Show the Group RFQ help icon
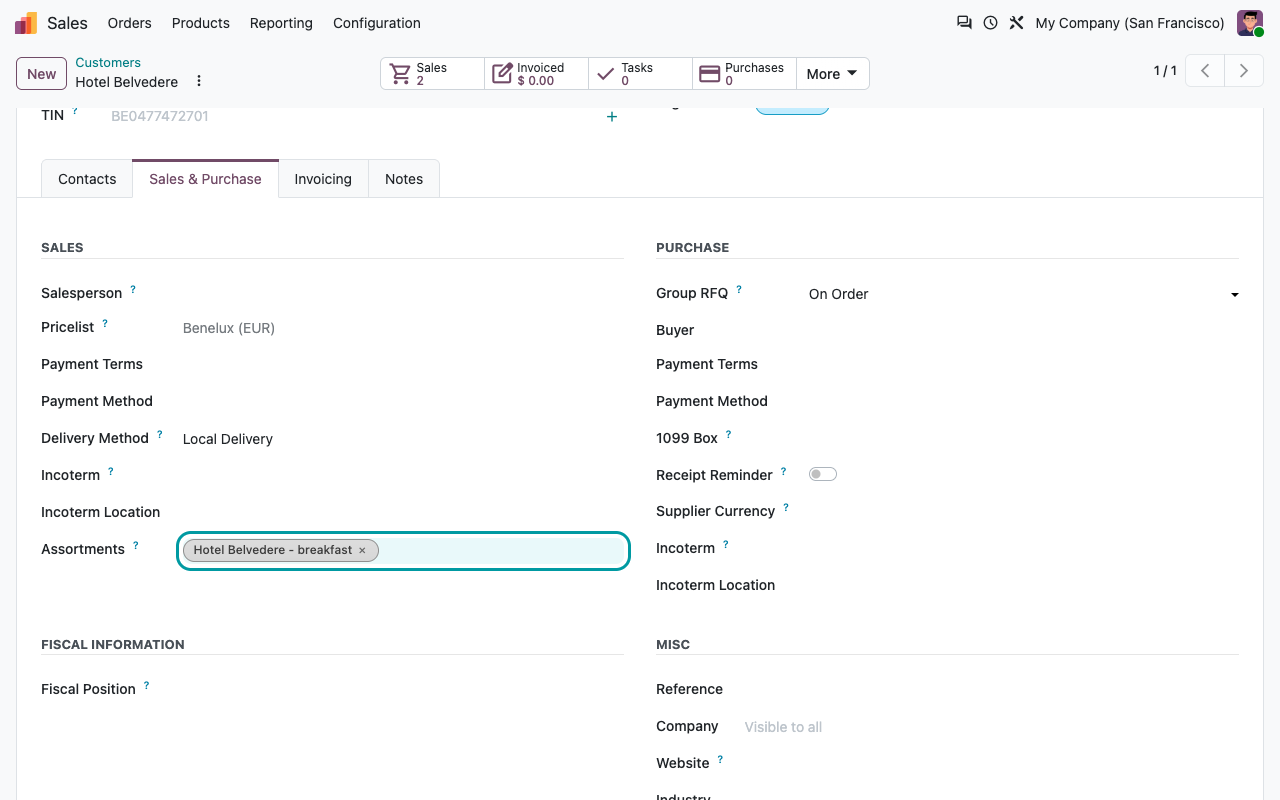This screenshot has width=1280, height=800. [x=739, y=290]
